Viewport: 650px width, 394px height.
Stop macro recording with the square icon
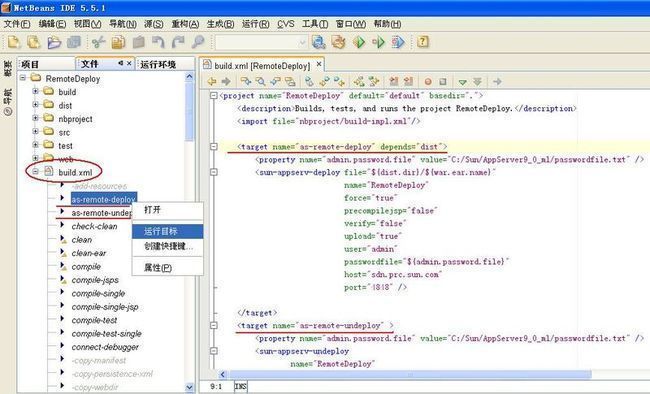click(443, 82)
